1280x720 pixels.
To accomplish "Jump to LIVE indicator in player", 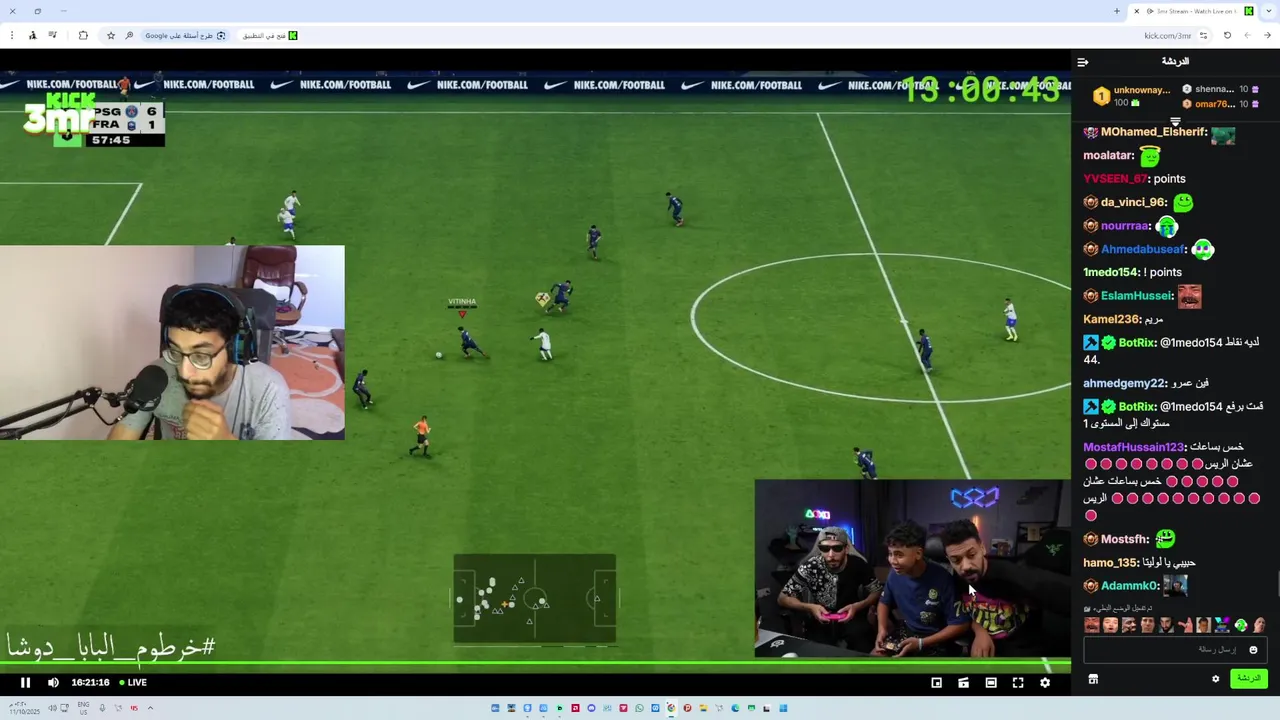I will 133,683.
